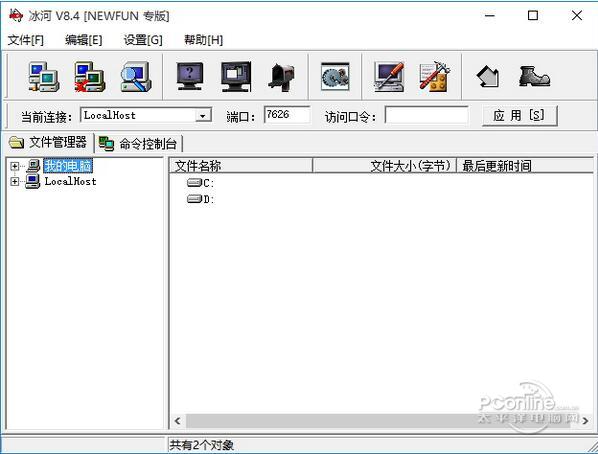598x454 pixels.
Task: Close the 冰河 window
Action: coord(577,16)
